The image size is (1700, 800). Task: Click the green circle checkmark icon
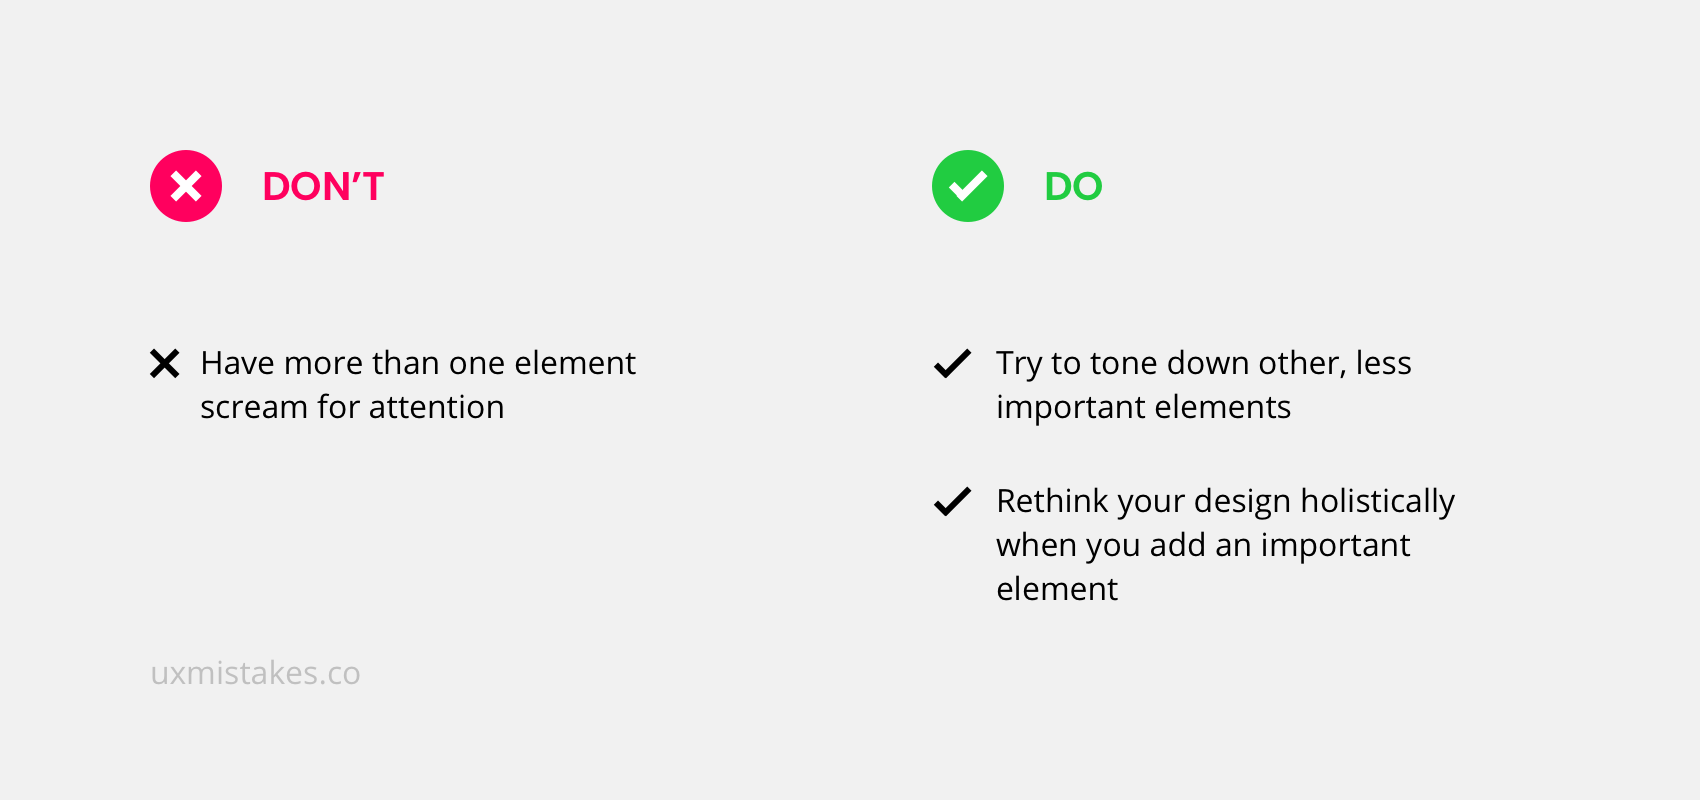pyautogui.click(x=968, y=186)
